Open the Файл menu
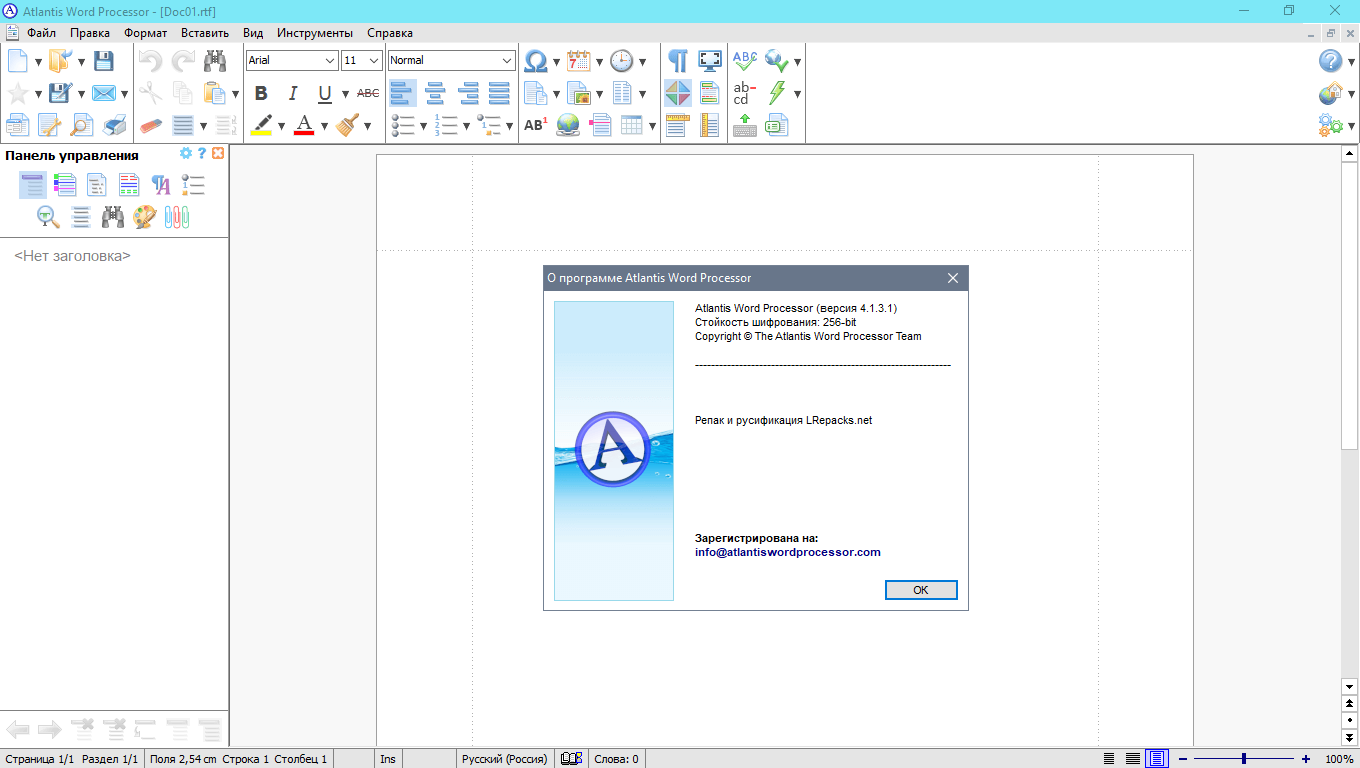The width and height of the screenshot is (1360, 768). (41, 33)
